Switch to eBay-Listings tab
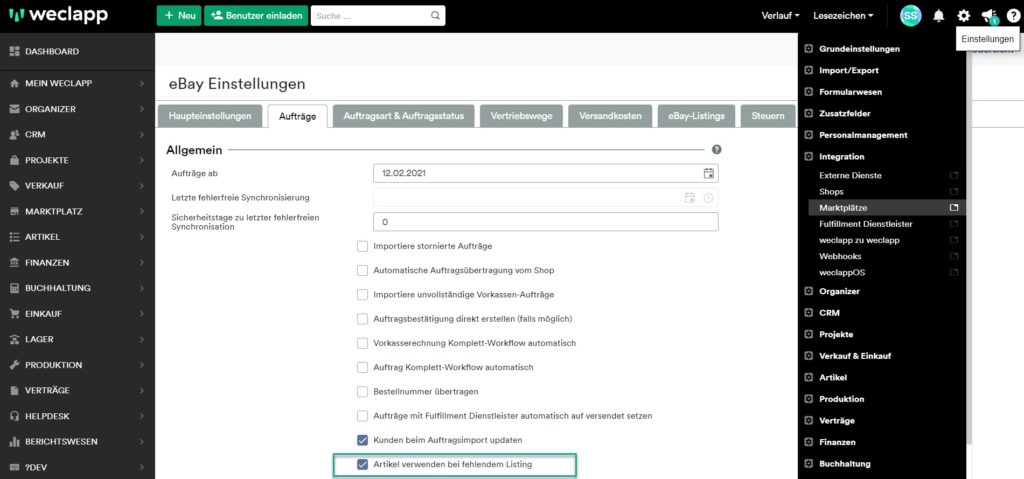Viewport: 1024px width, 479px height. click(x=696, y=116)
